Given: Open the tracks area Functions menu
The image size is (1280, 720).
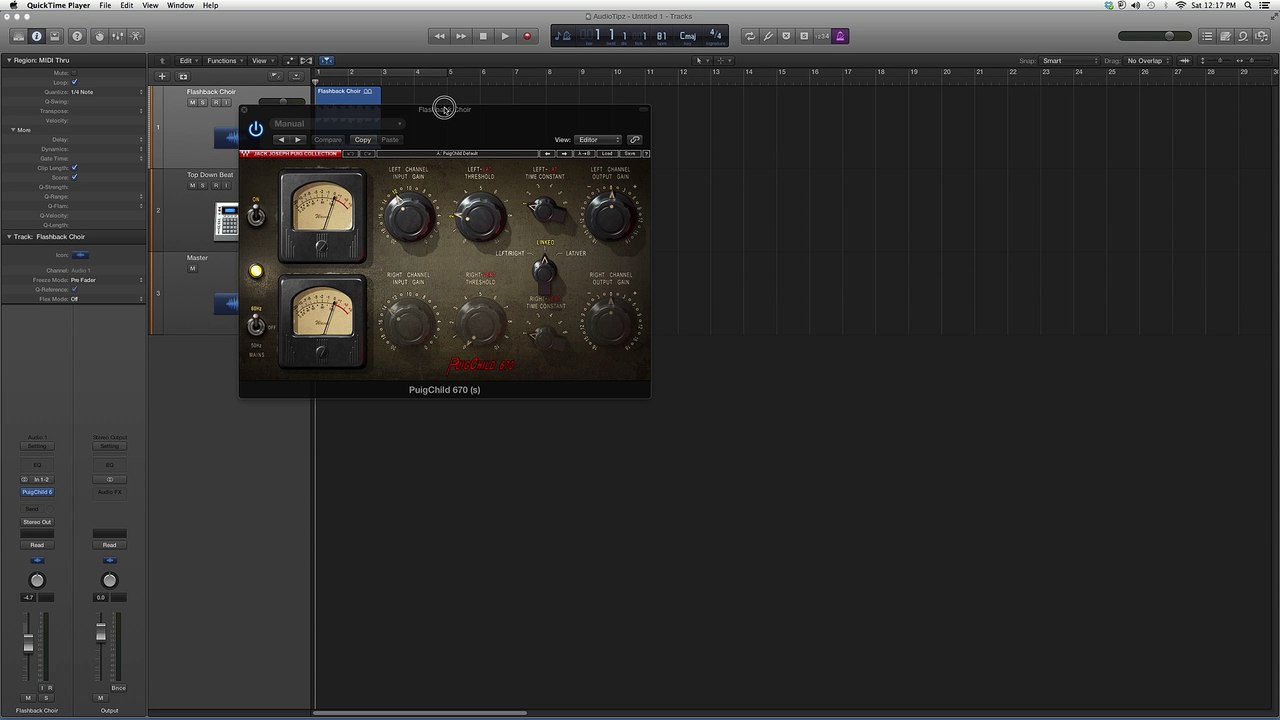Looking at the screenshot, I should (224, 61).
